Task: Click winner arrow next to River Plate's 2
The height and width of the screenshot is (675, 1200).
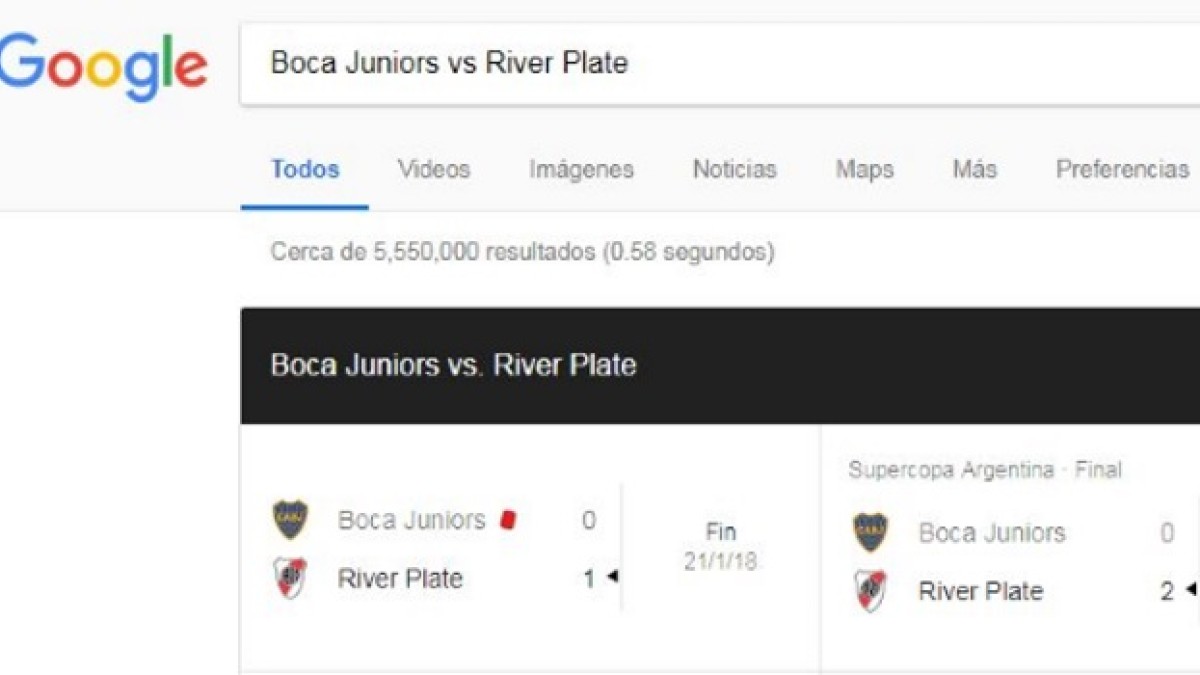Action: 1190,590
